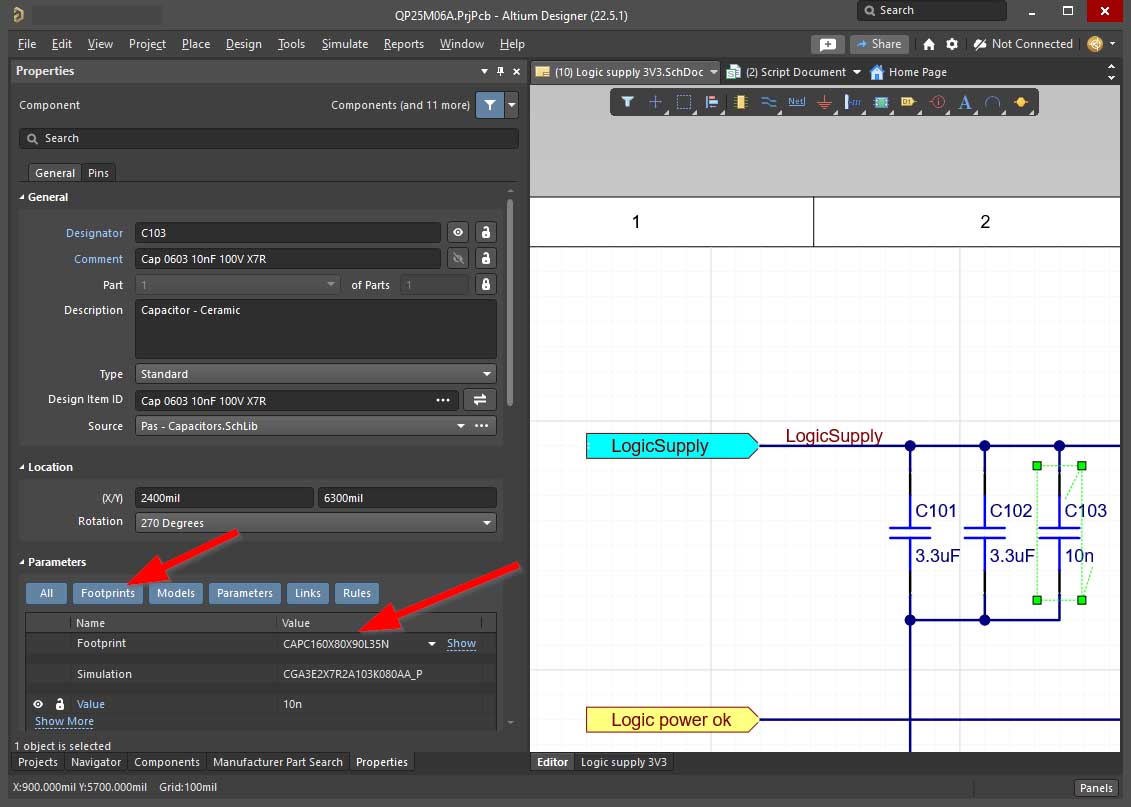Open the settings gear icon
Viewport: 1131px width, 807px height.
[x=952, y=44]
